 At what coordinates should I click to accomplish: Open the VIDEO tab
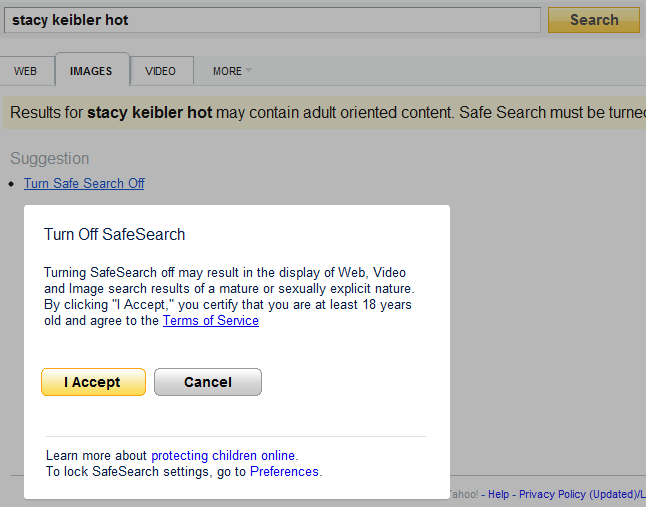pos(160,71)
